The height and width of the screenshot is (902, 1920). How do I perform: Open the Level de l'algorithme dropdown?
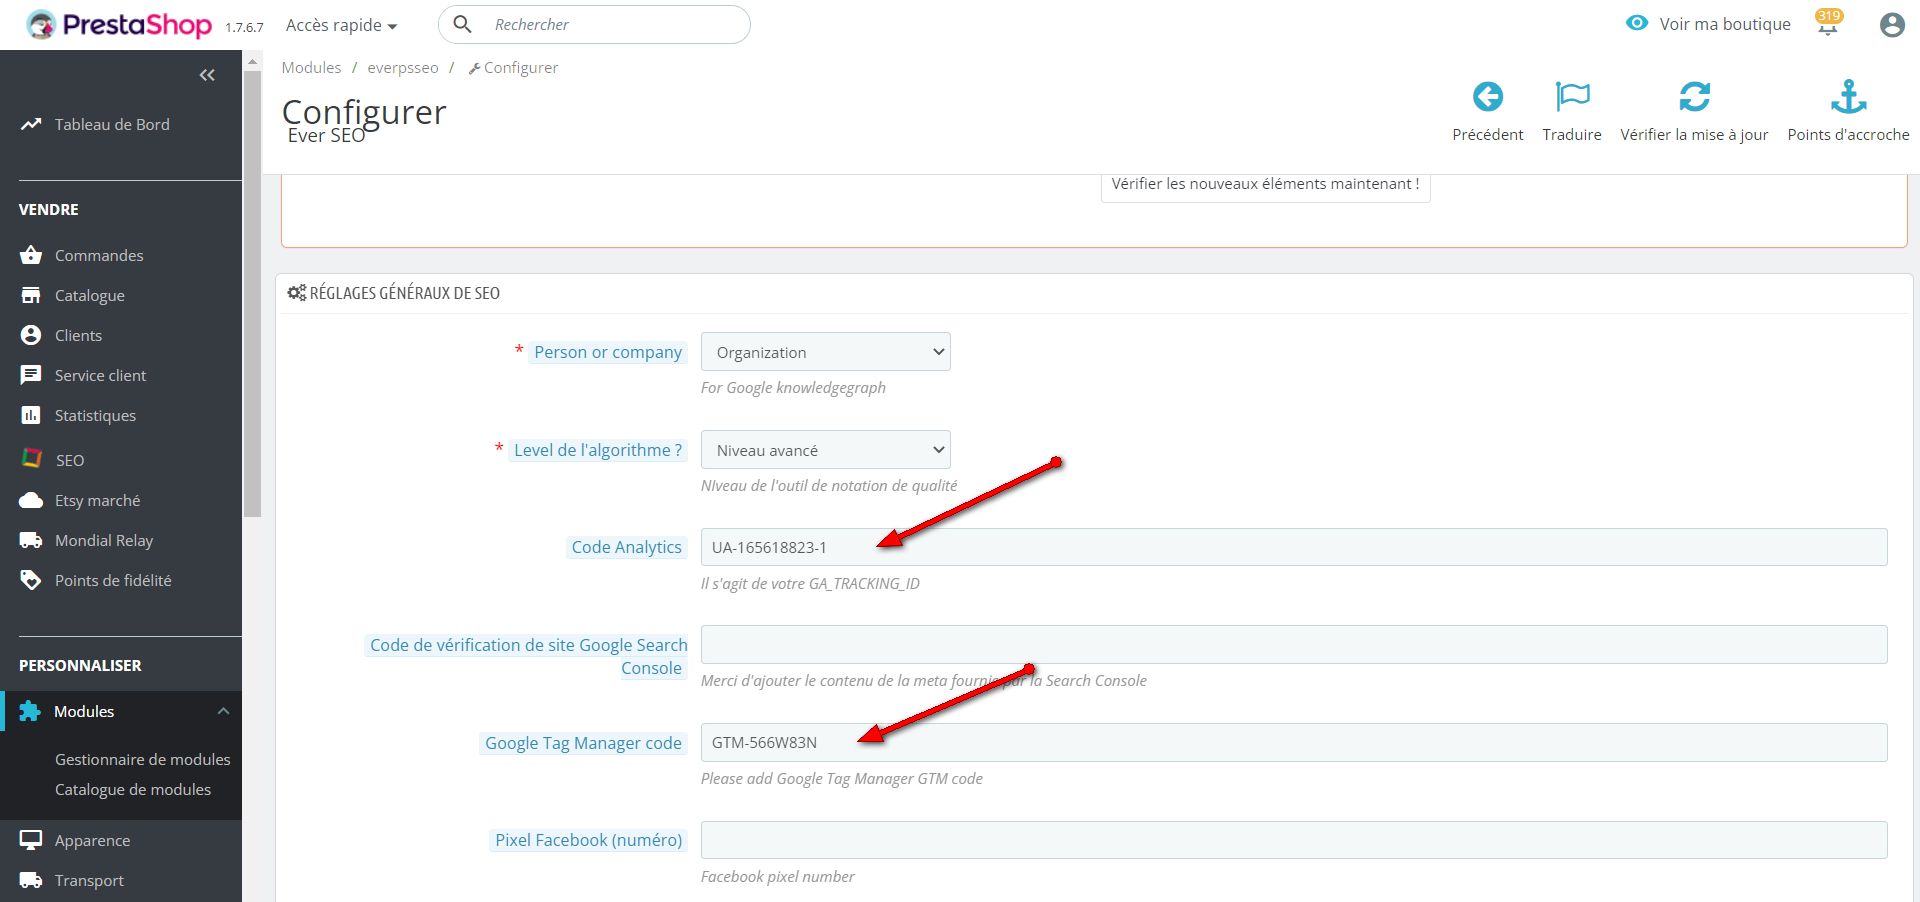pos(825,450)
